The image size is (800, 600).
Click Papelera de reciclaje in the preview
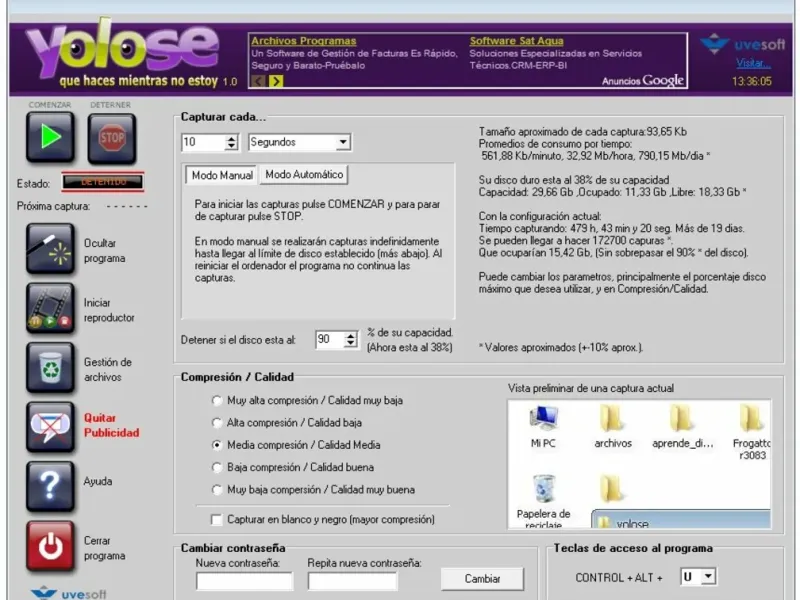pos(543,501)
